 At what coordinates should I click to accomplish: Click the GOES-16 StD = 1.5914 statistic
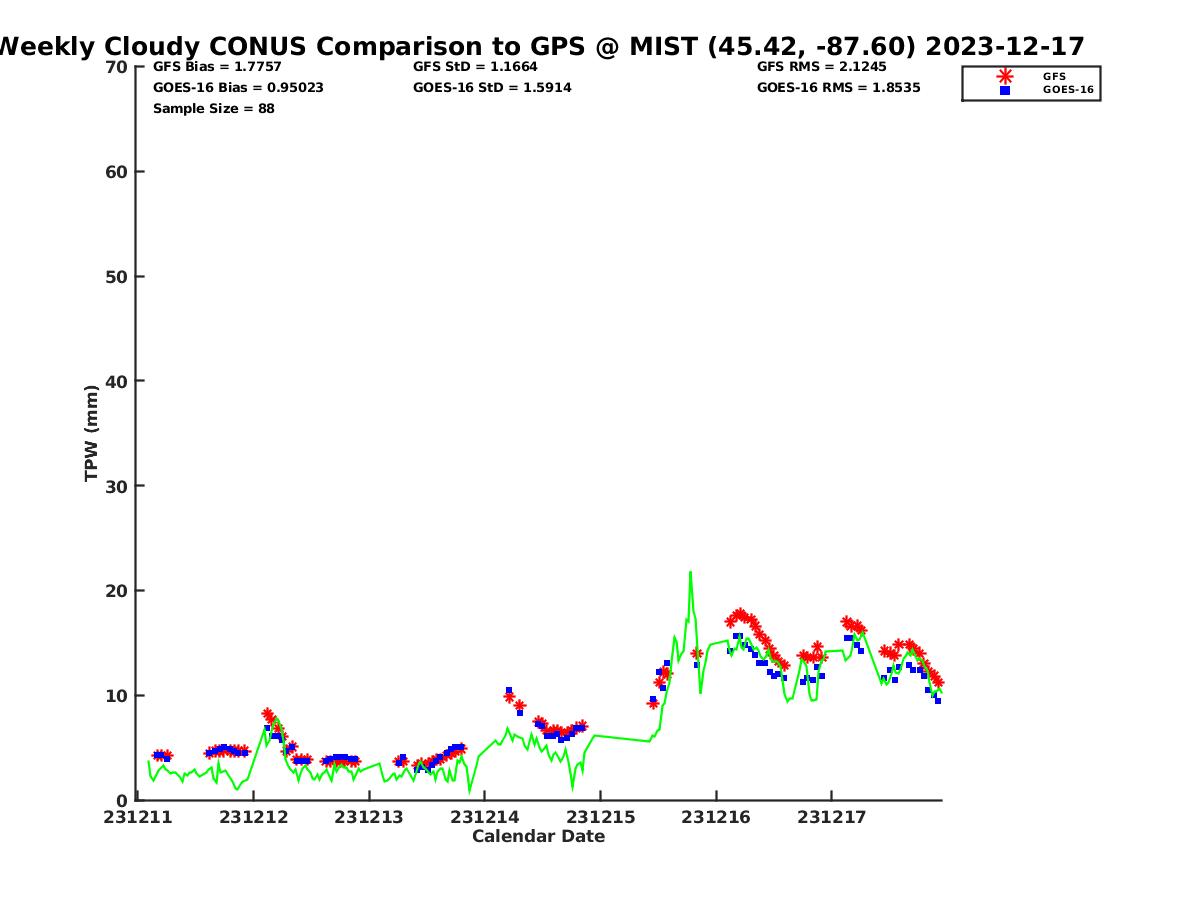point(492,88)
